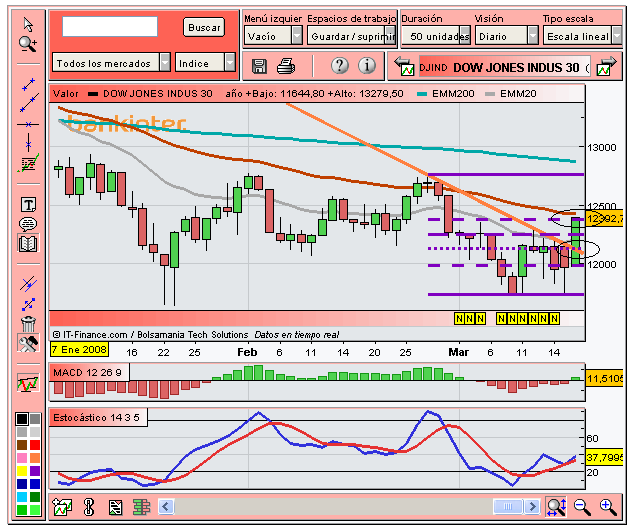Click the 'Estocástico 14 3 5' indicator label
Viewport: 632px width, 531px height.
coord(96,417)
